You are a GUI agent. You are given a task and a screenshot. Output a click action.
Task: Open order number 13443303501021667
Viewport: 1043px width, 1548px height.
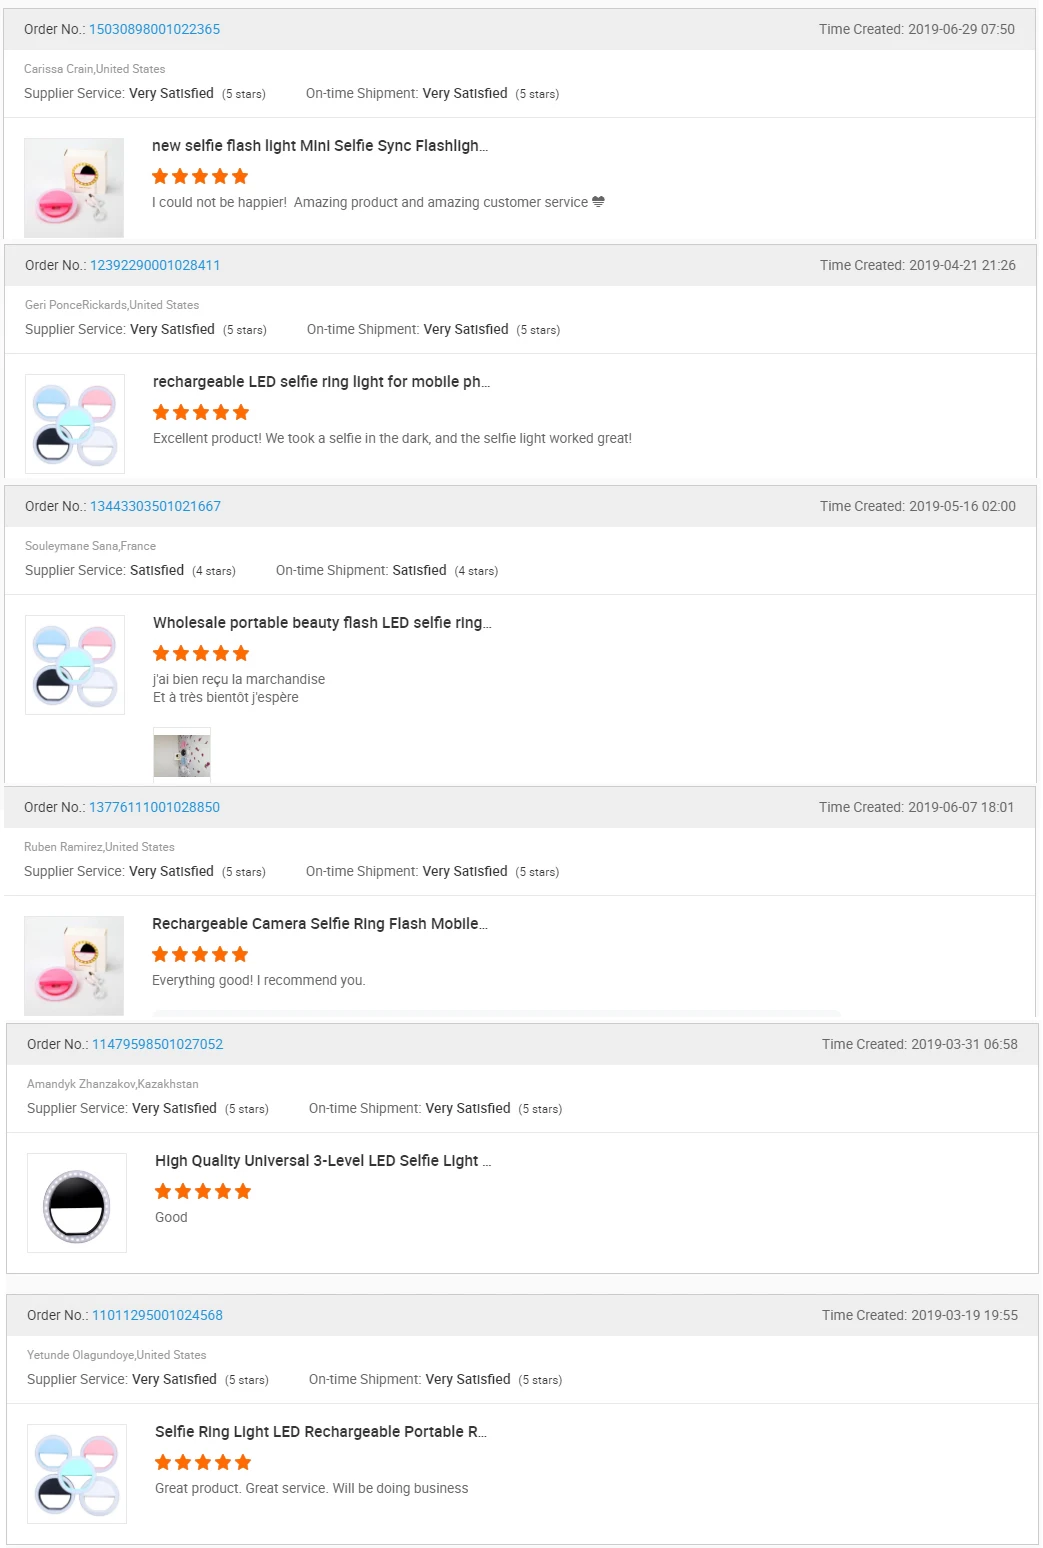click(x=155, y=506)
